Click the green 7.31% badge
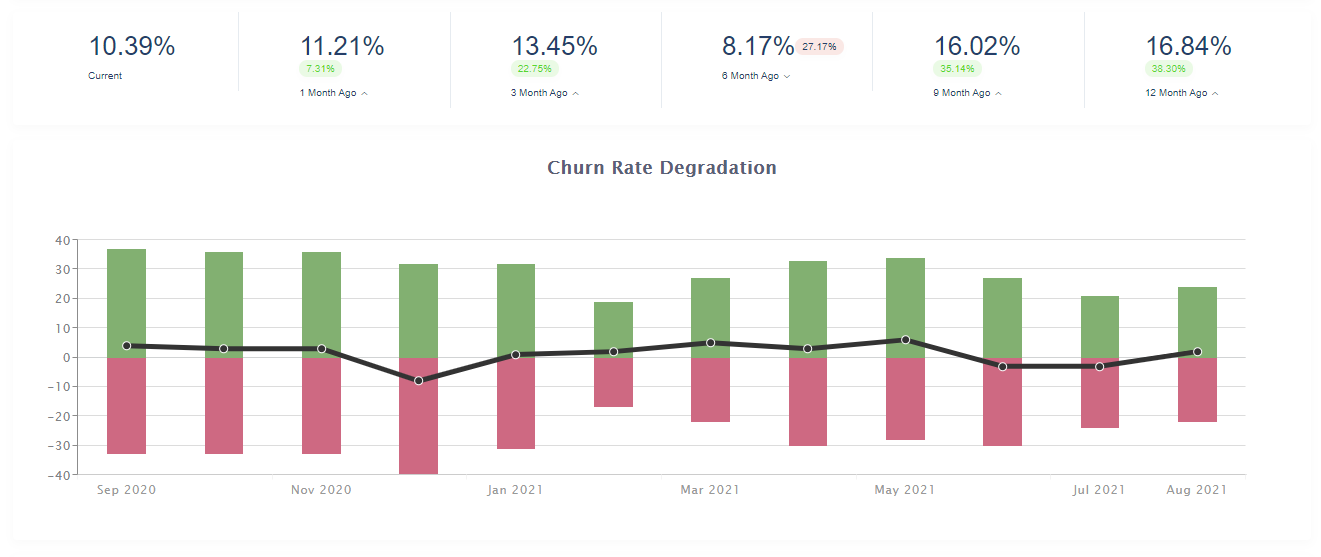Viewport: 1321px width, 557px height. [320, 69]
